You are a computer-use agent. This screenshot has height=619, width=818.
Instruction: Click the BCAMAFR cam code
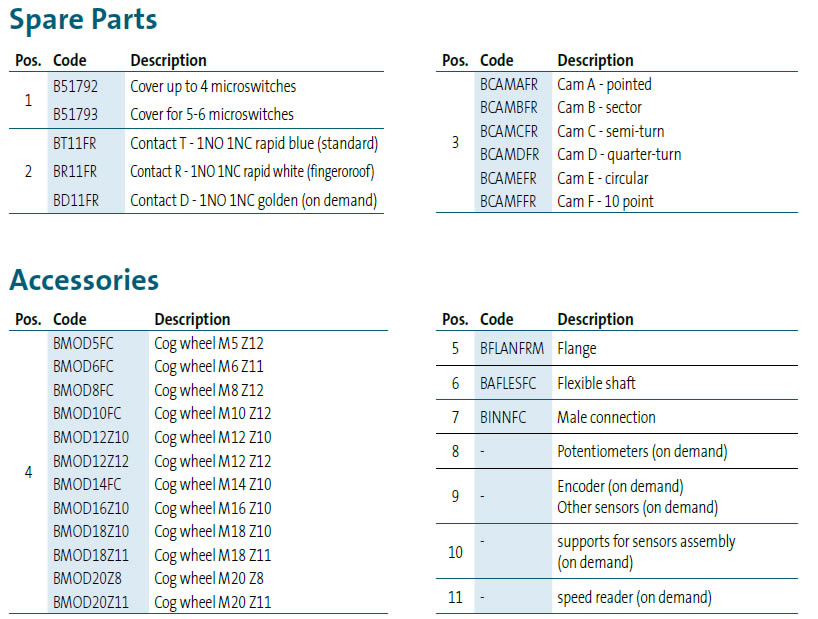pos(508,85)
